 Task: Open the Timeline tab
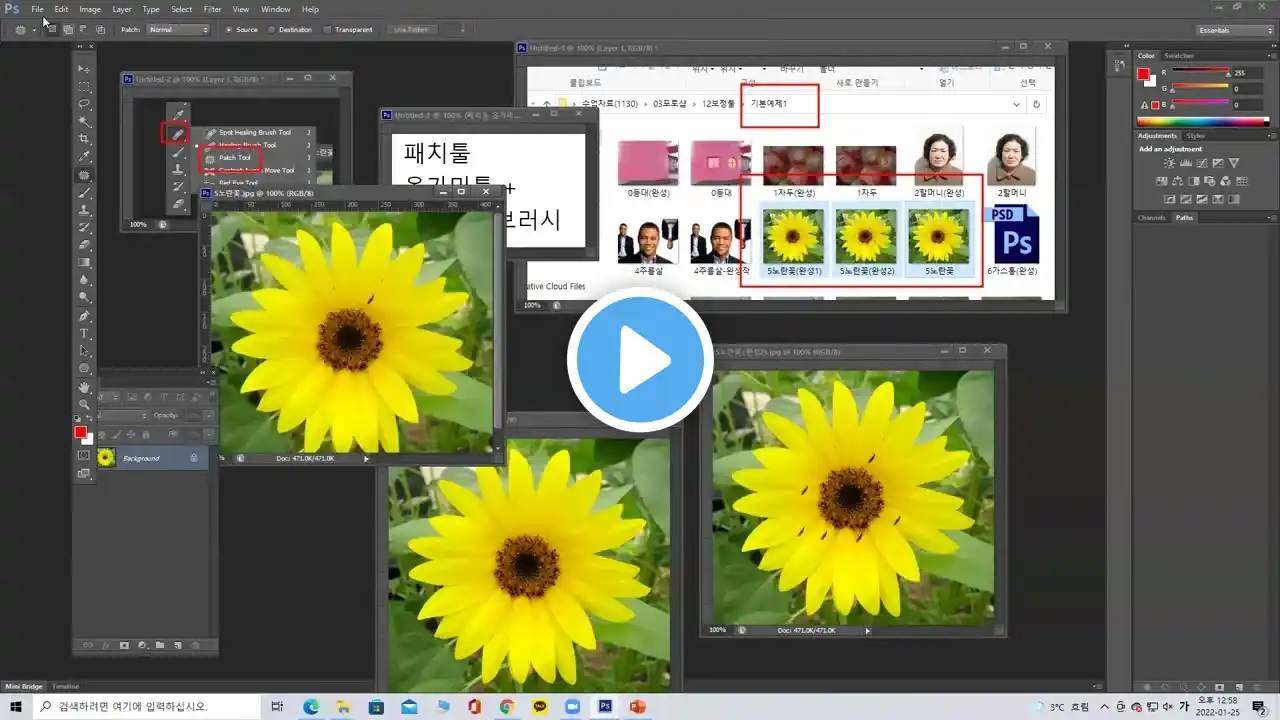click(66, 686)
